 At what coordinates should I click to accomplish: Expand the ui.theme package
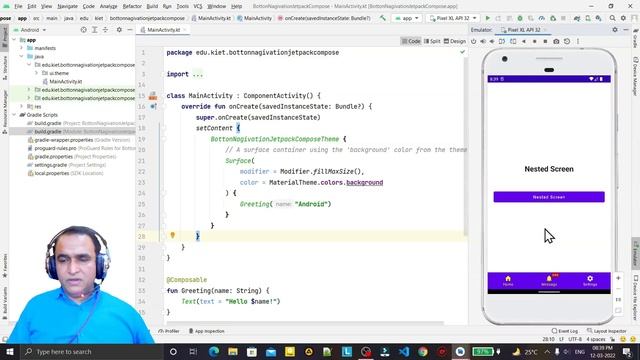(36, 73)
